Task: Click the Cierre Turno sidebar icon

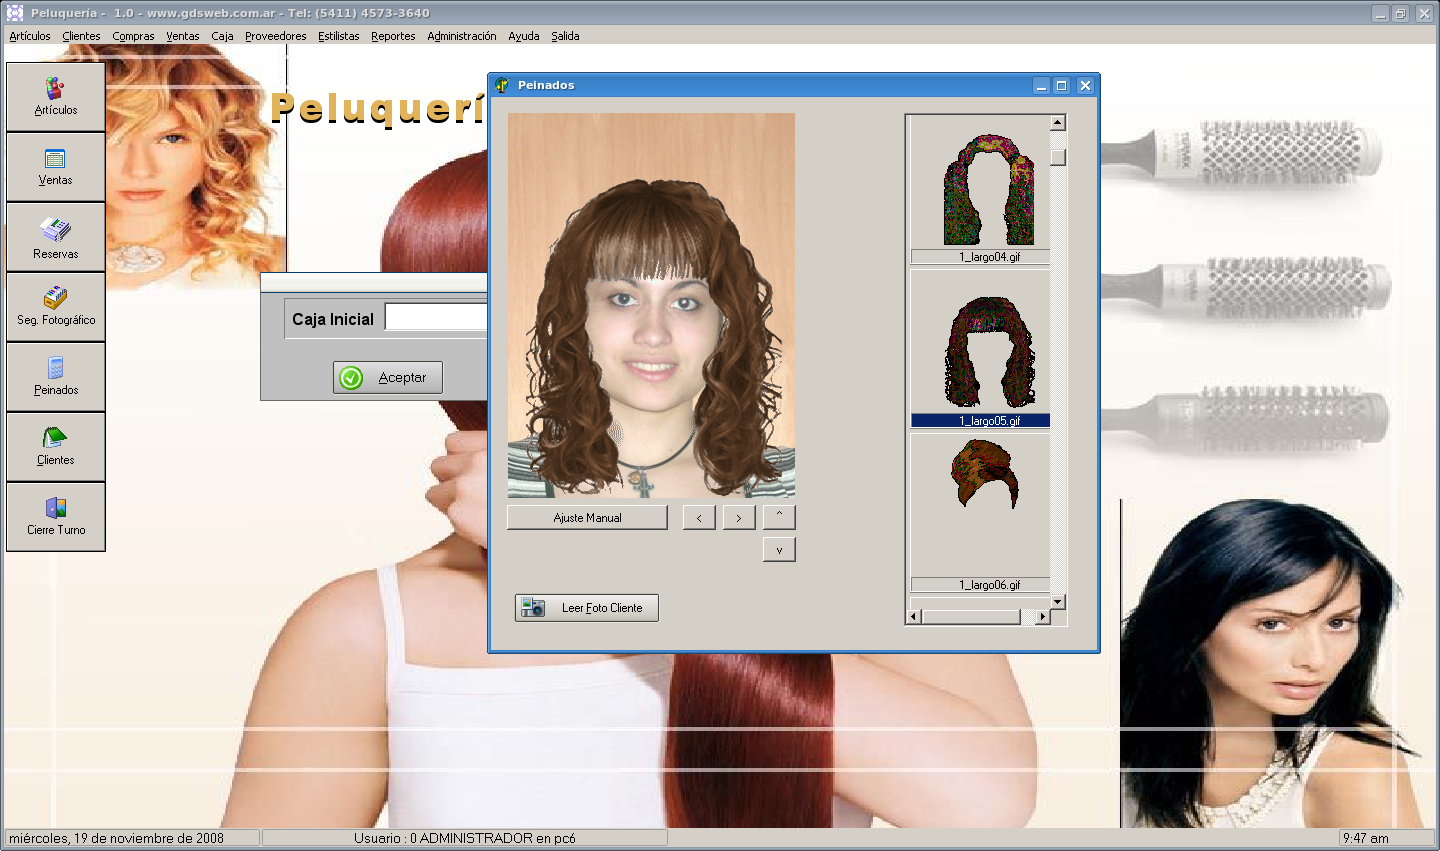Action: click(x=55, y=517)
